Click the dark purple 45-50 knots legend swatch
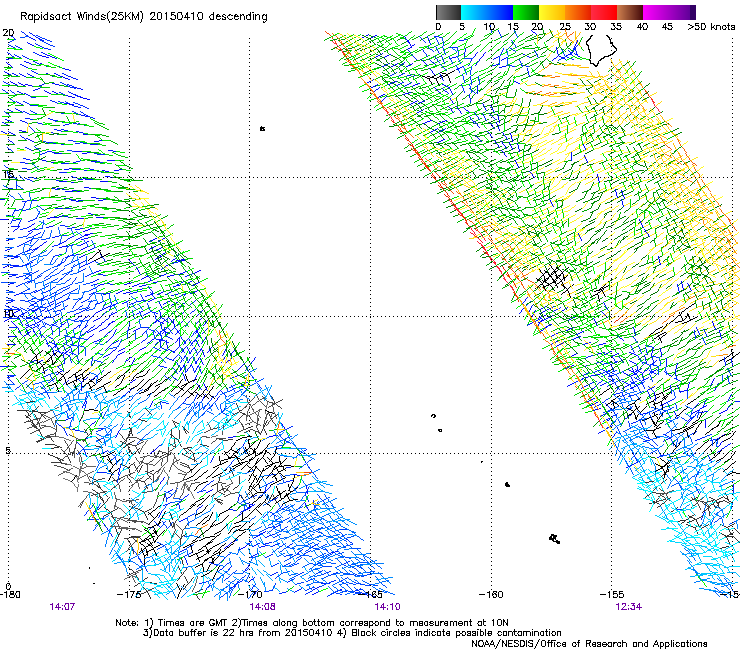This screenshot has width=740, height=650. click(x=682, y=12)
